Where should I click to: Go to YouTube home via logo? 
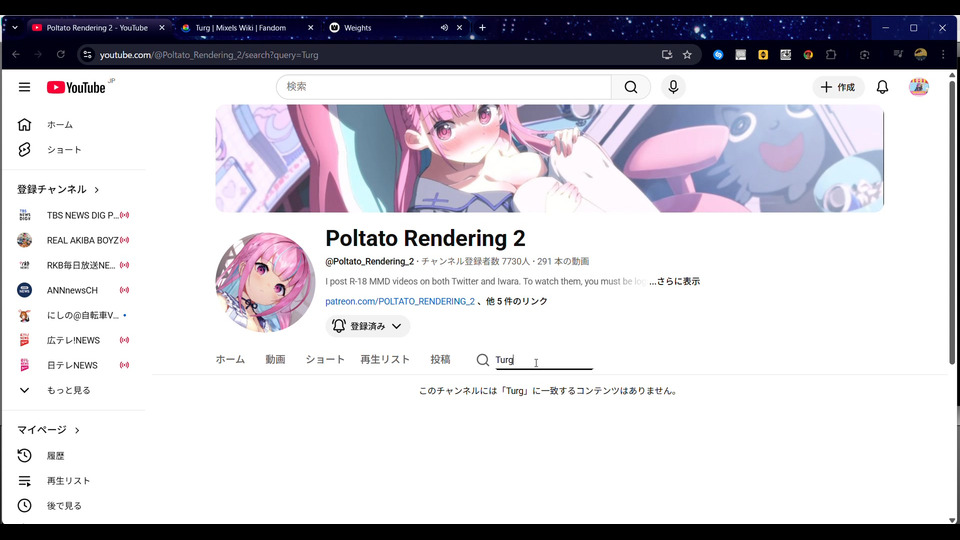click(x=77, y=88)
